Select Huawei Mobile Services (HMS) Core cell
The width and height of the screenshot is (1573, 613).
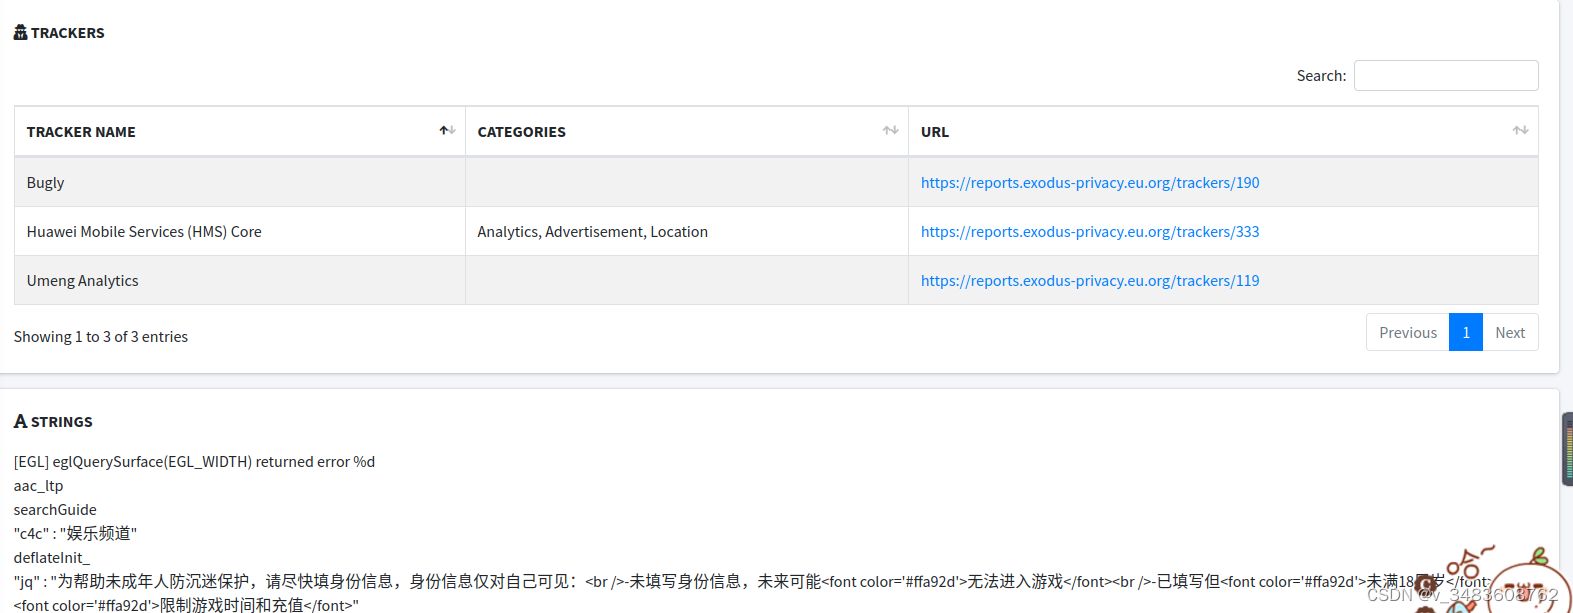tap(240, 231)
